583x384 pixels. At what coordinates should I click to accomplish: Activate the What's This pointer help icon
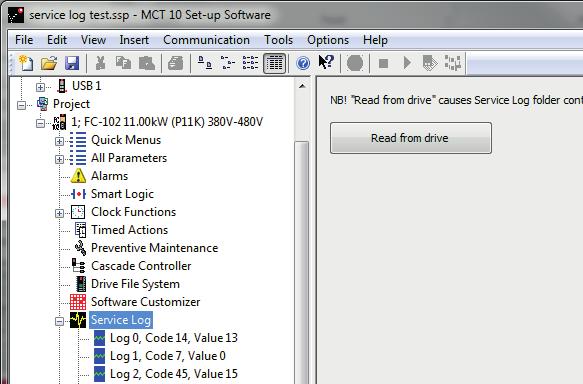(x=326, y=62)
